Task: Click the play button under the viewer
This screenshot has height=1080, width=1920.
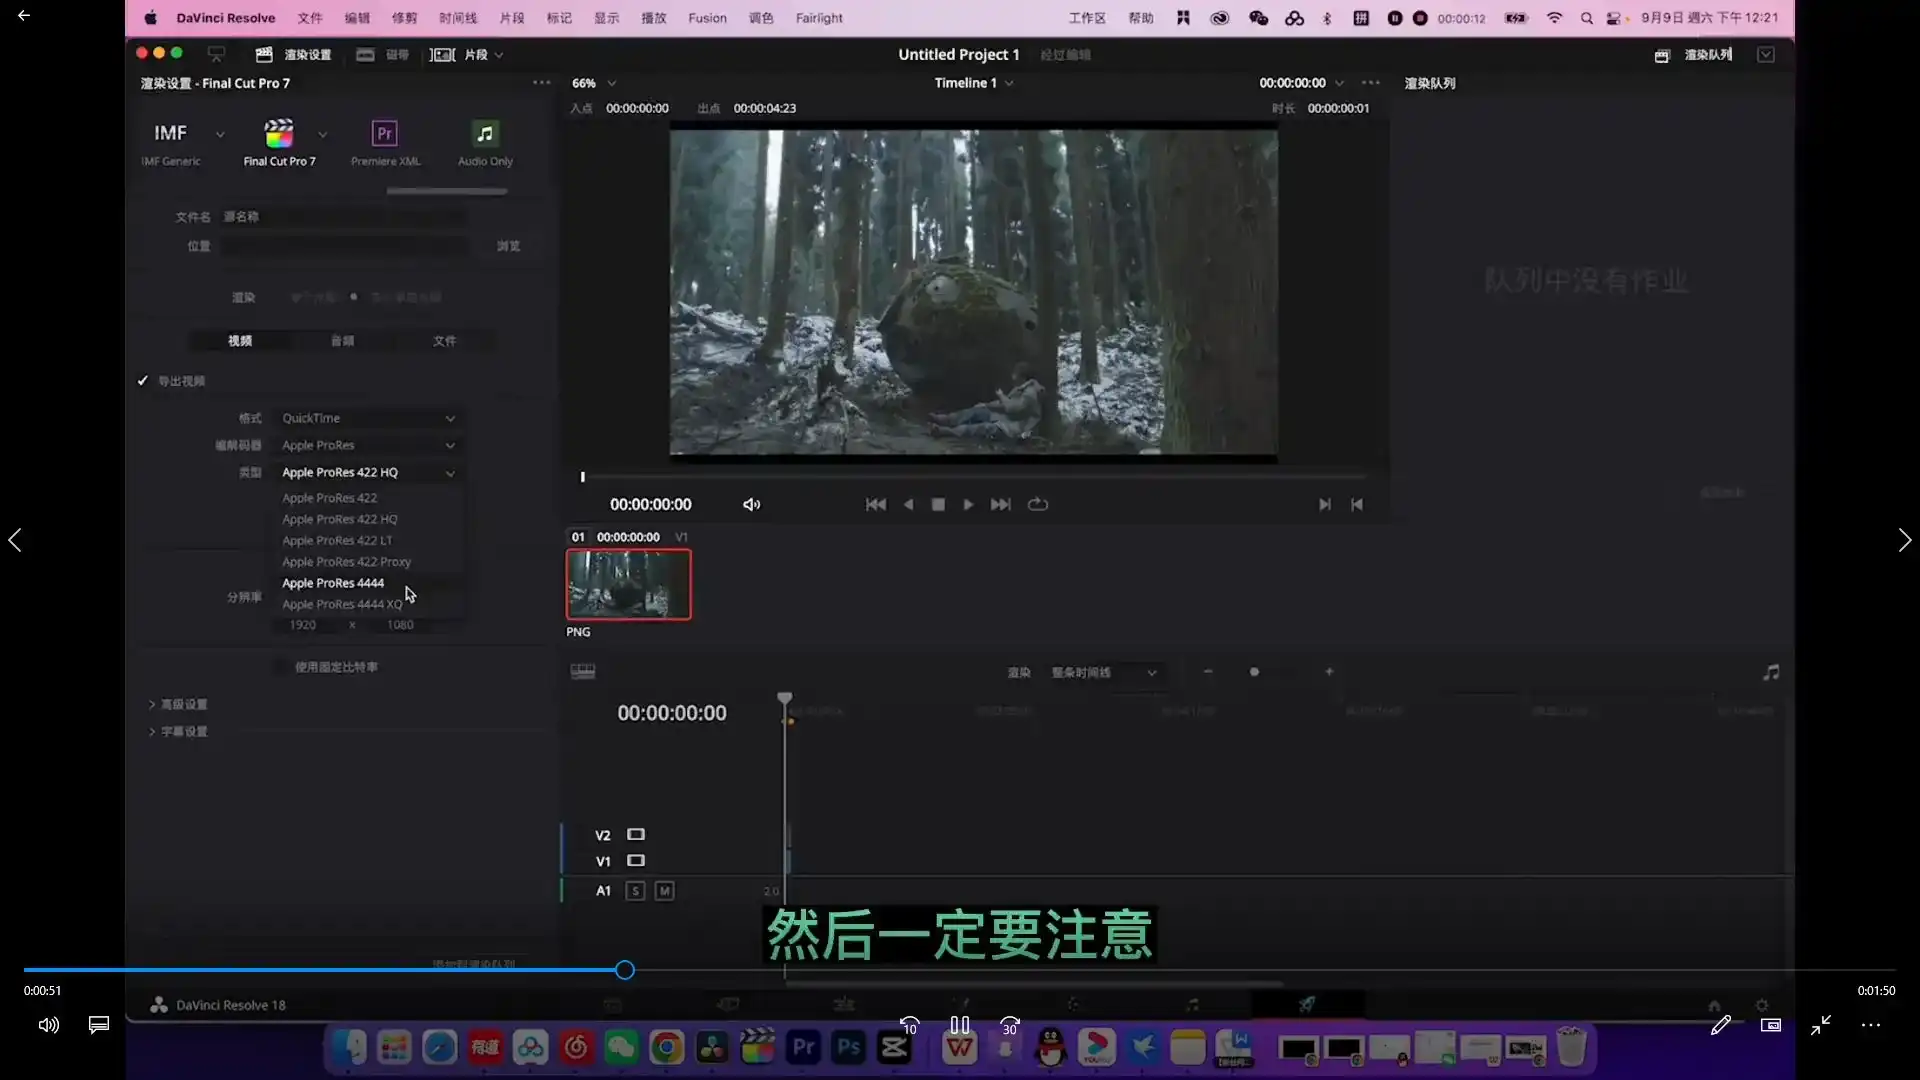Action: pyautogui.click(x=968, y=505)
